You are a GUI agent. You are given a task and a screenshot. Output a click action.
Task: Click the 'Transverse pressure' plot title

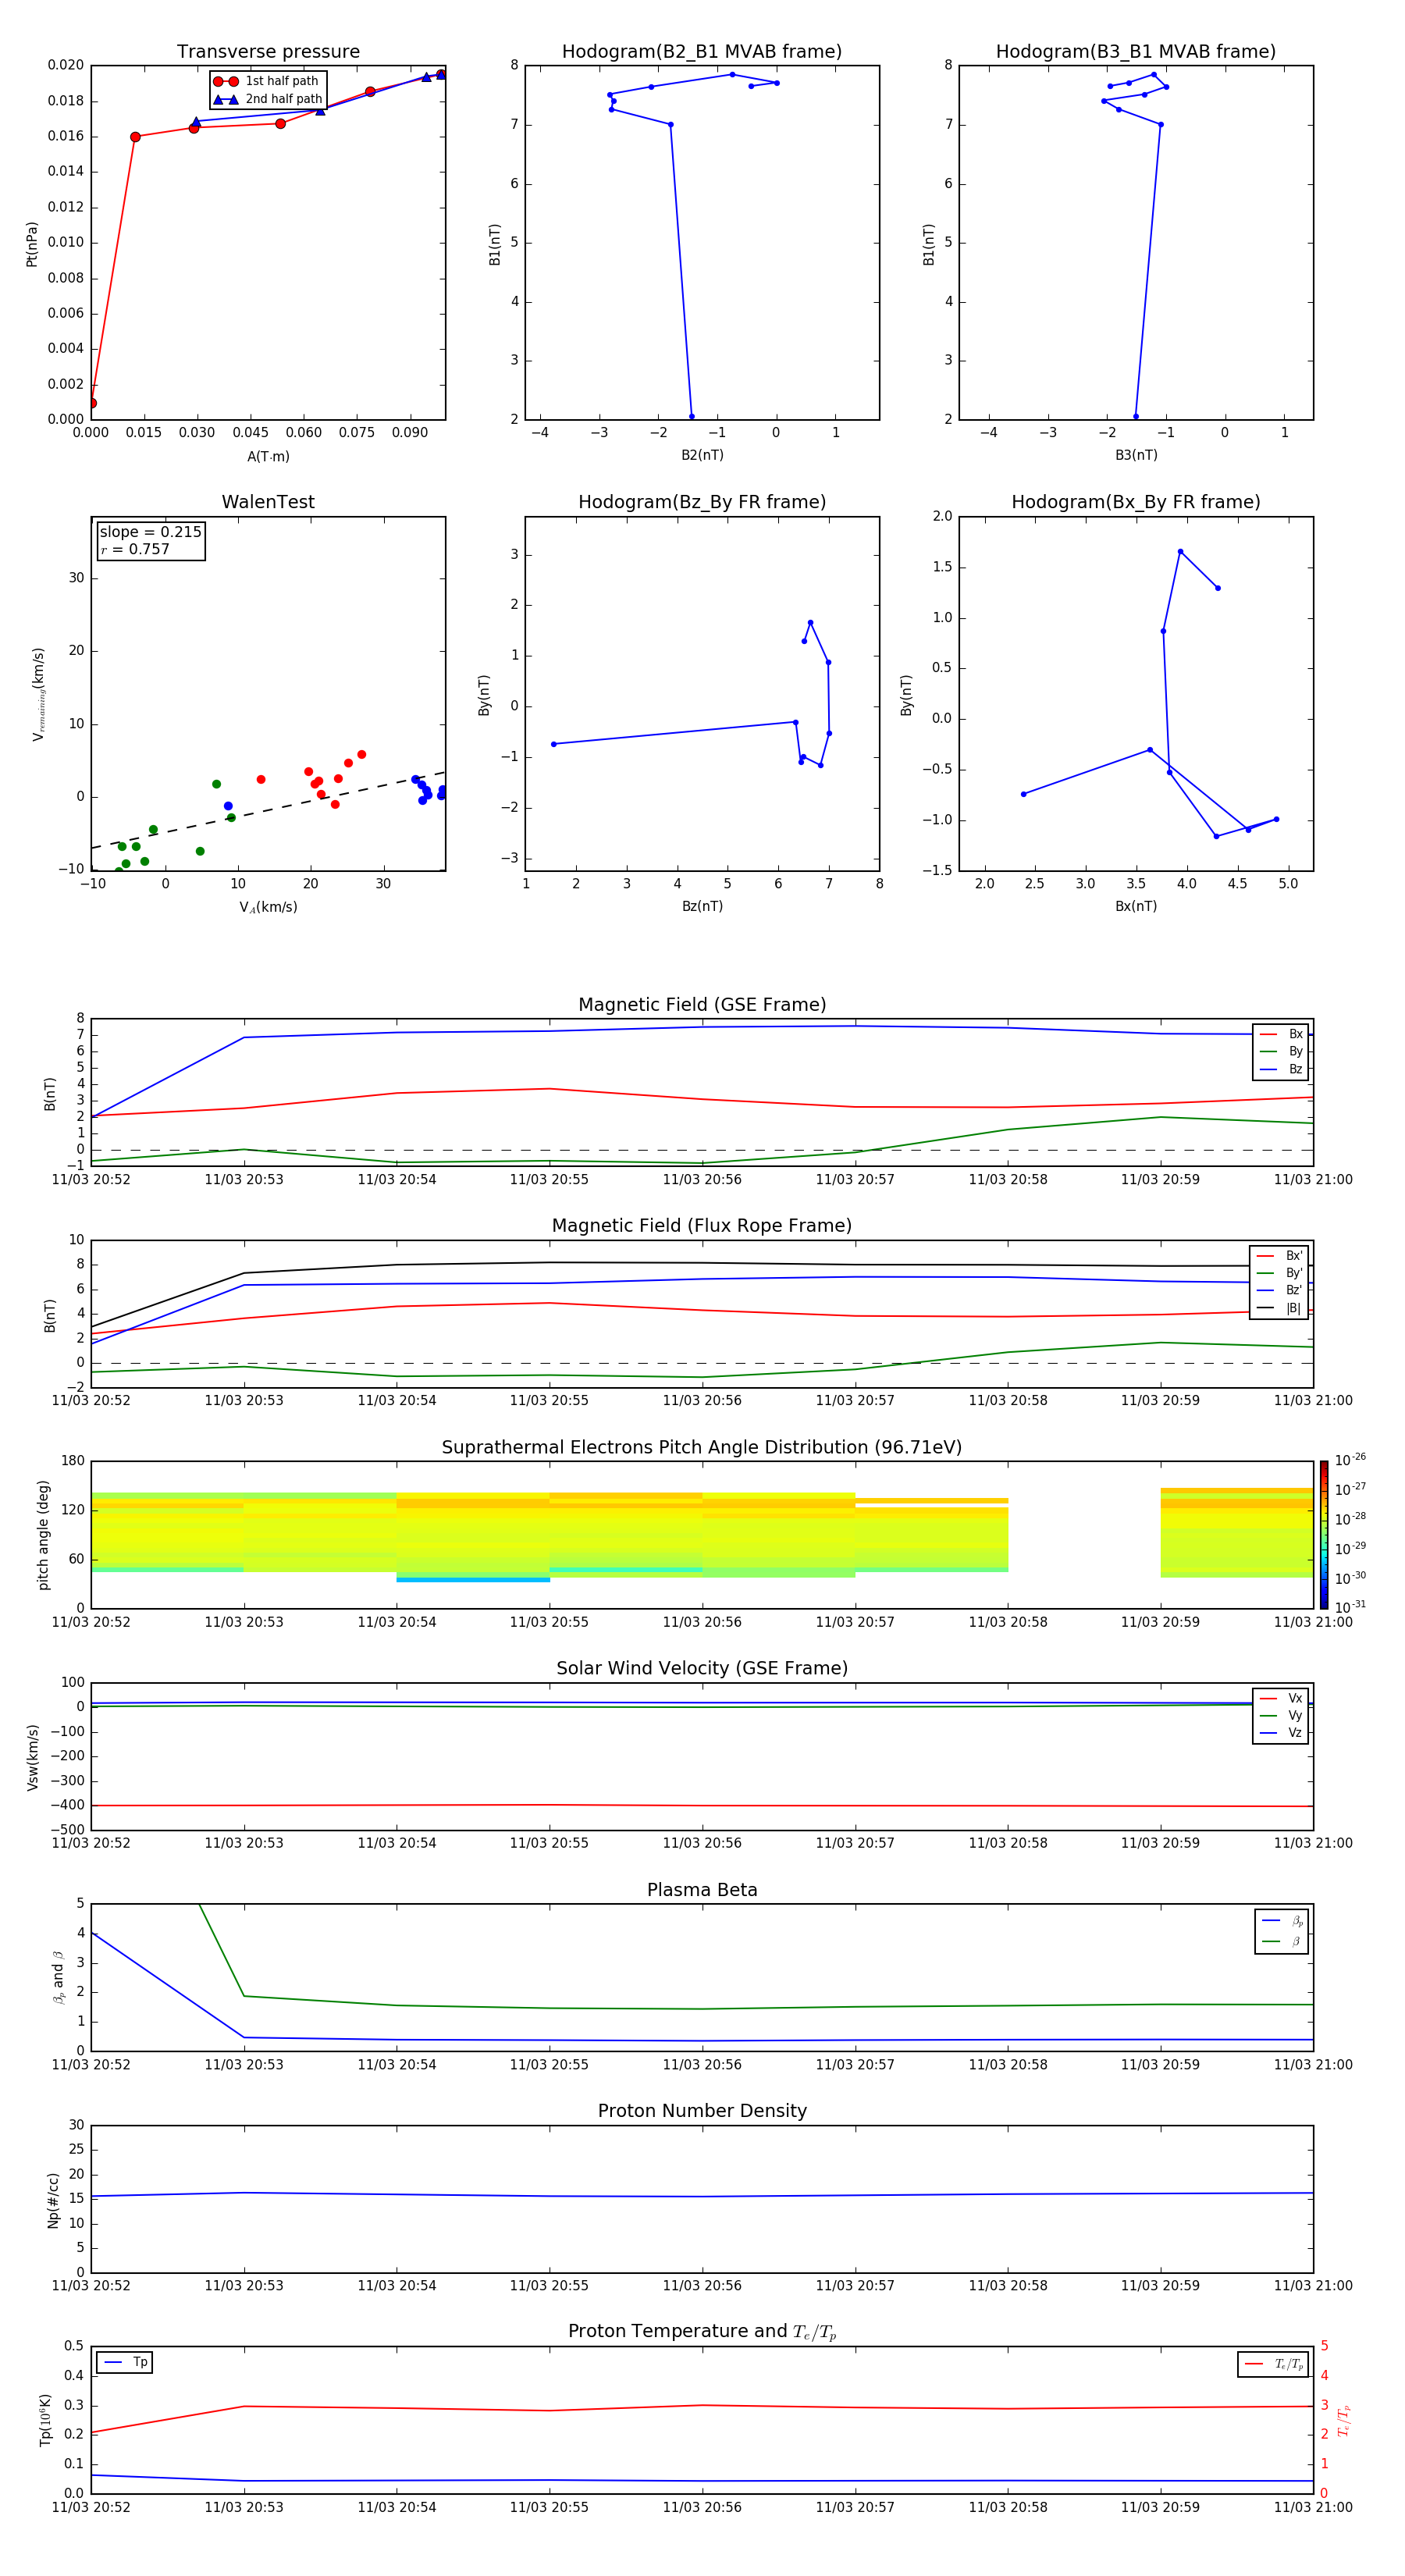point(268,52)
